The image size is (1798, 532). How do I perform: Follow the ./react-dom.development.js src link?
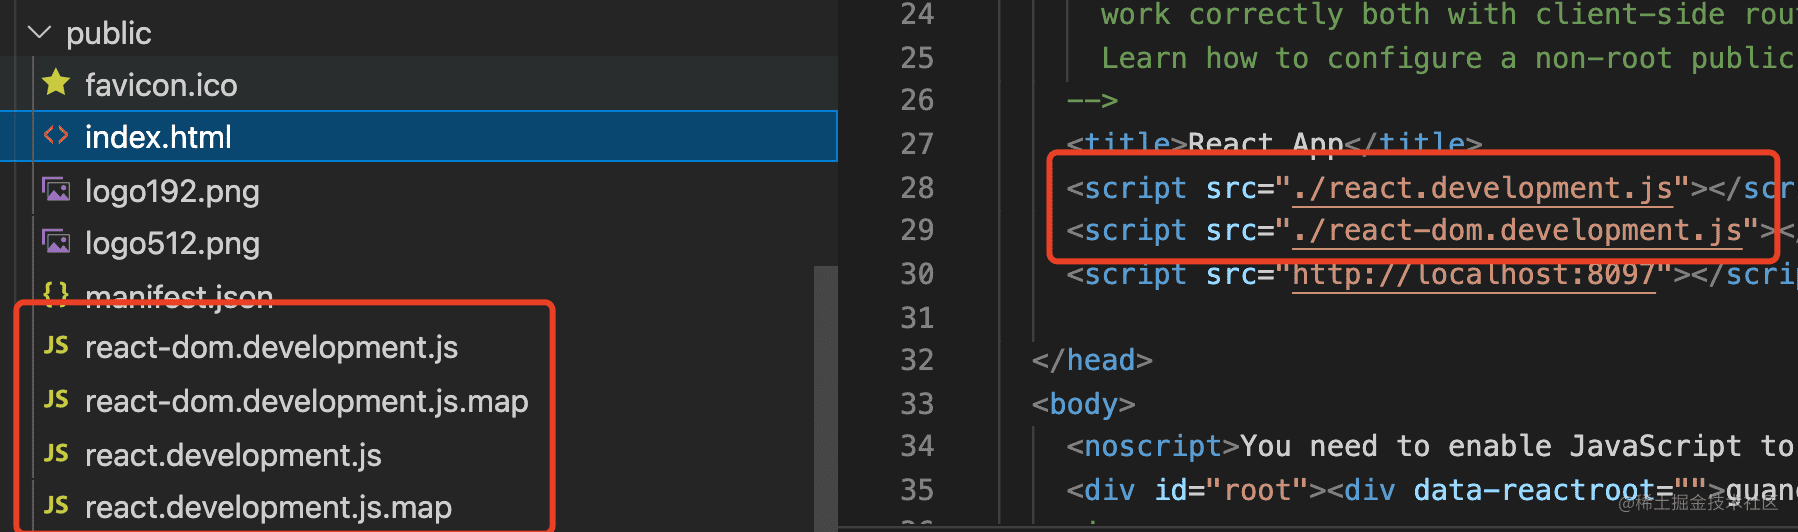pos(1517,231)
